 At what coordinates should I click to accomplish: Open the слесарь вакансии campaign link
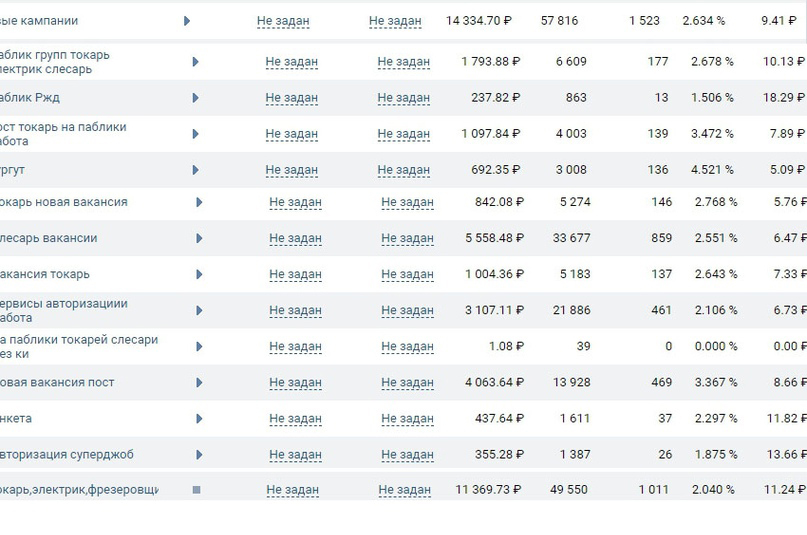(48, 238)
